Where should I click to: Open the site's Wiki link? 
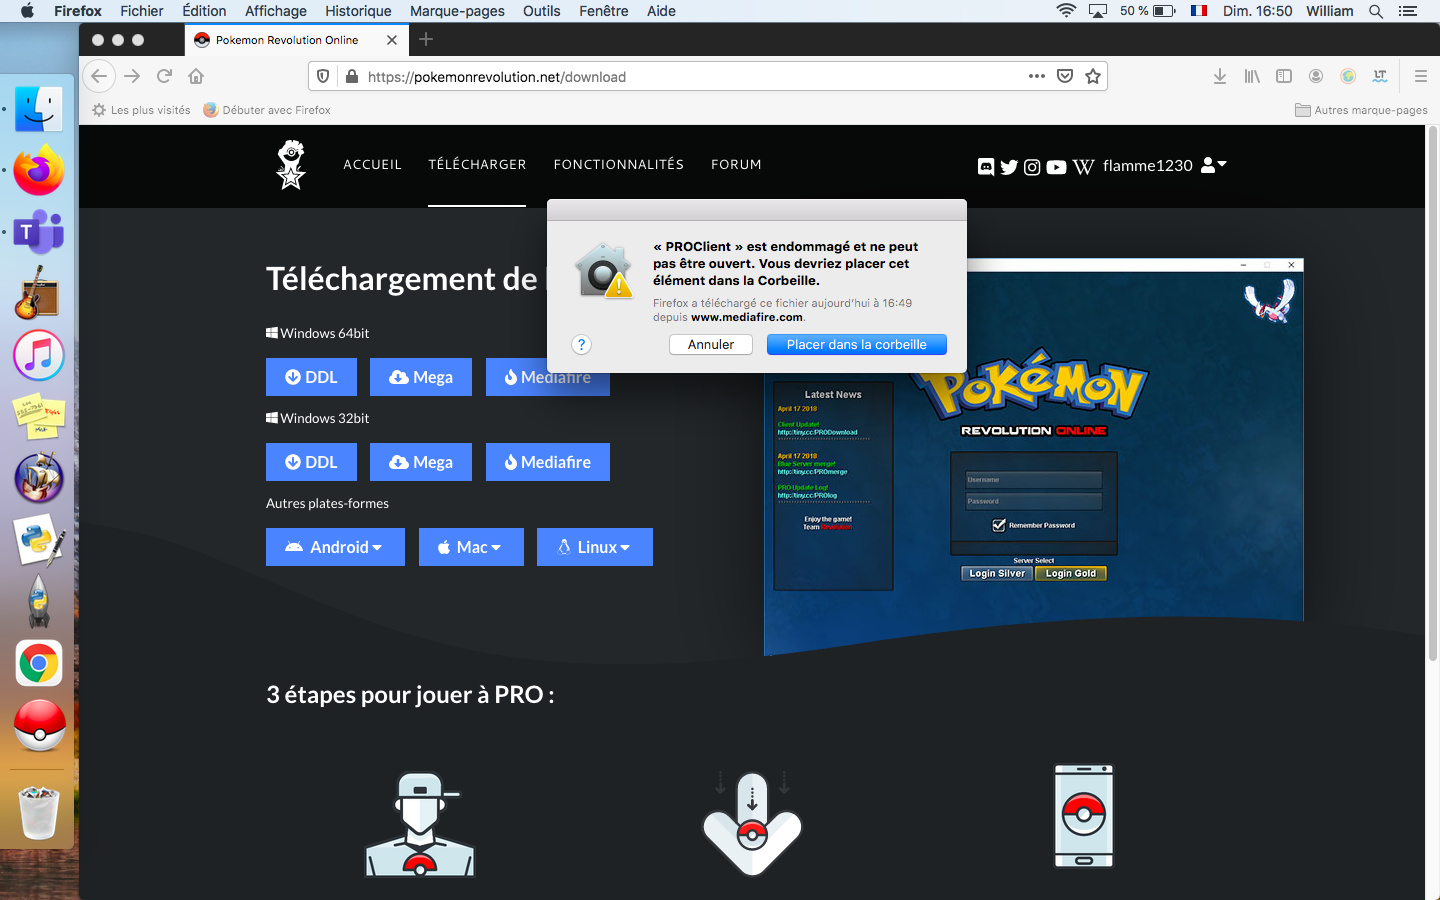pyautogui.click(x=1084, y=167)
